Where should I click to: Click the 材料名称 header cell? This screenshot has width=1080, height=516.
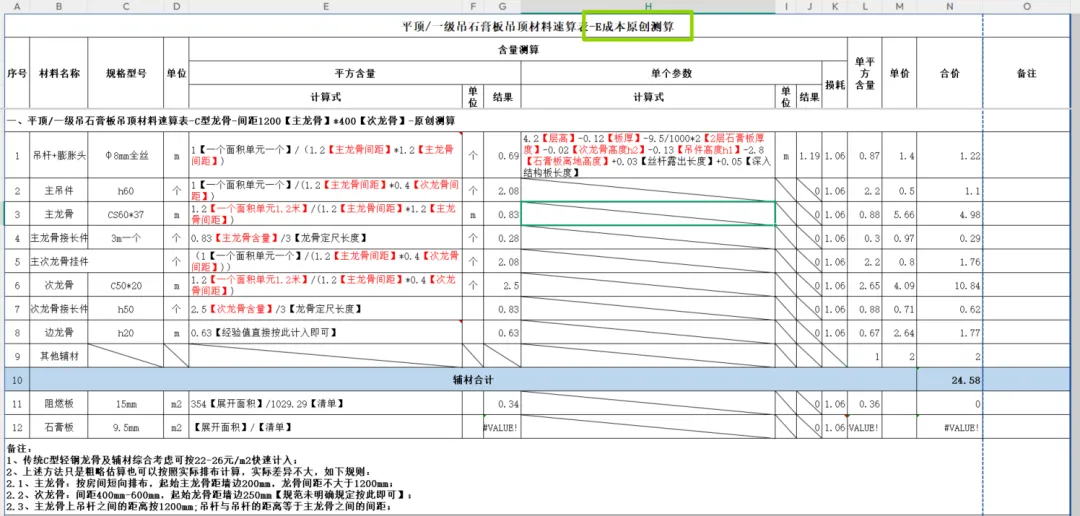pyautogui.click(x=59, y=74)
